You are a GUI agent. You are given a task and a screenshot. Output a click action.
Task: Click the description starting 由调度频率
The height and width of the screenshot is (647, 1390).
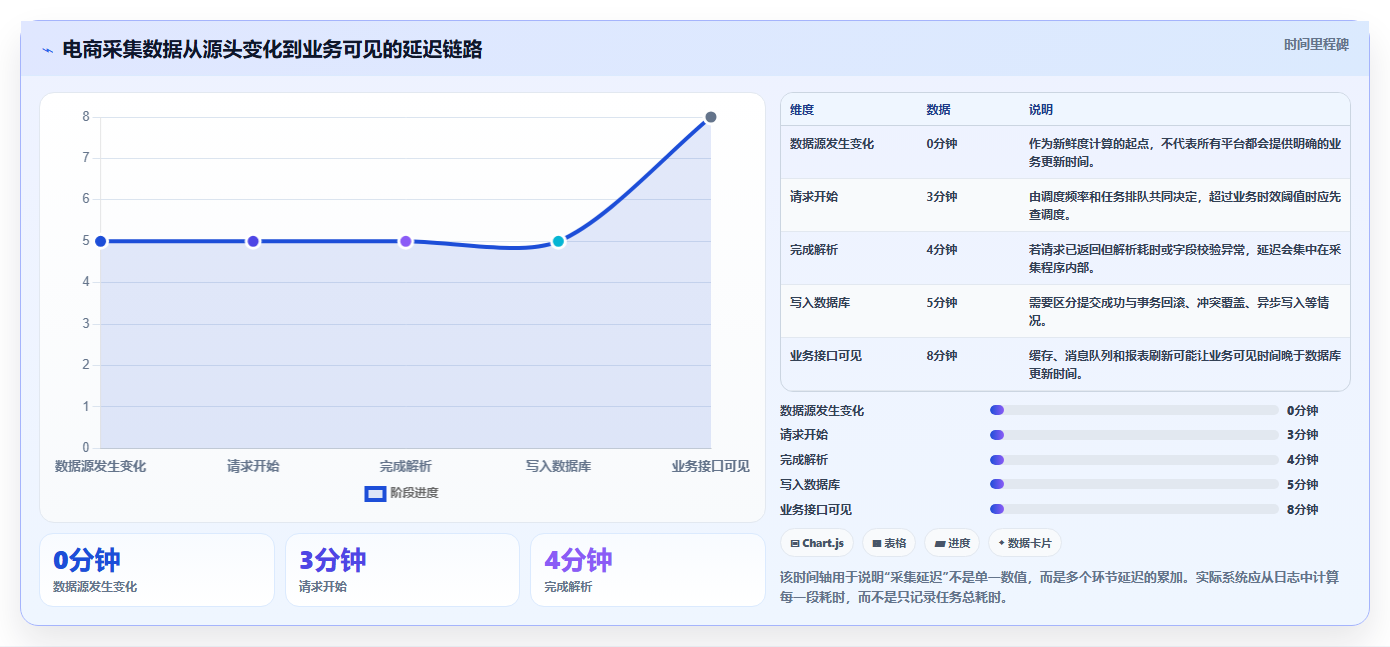click(x=1185, y=205)
